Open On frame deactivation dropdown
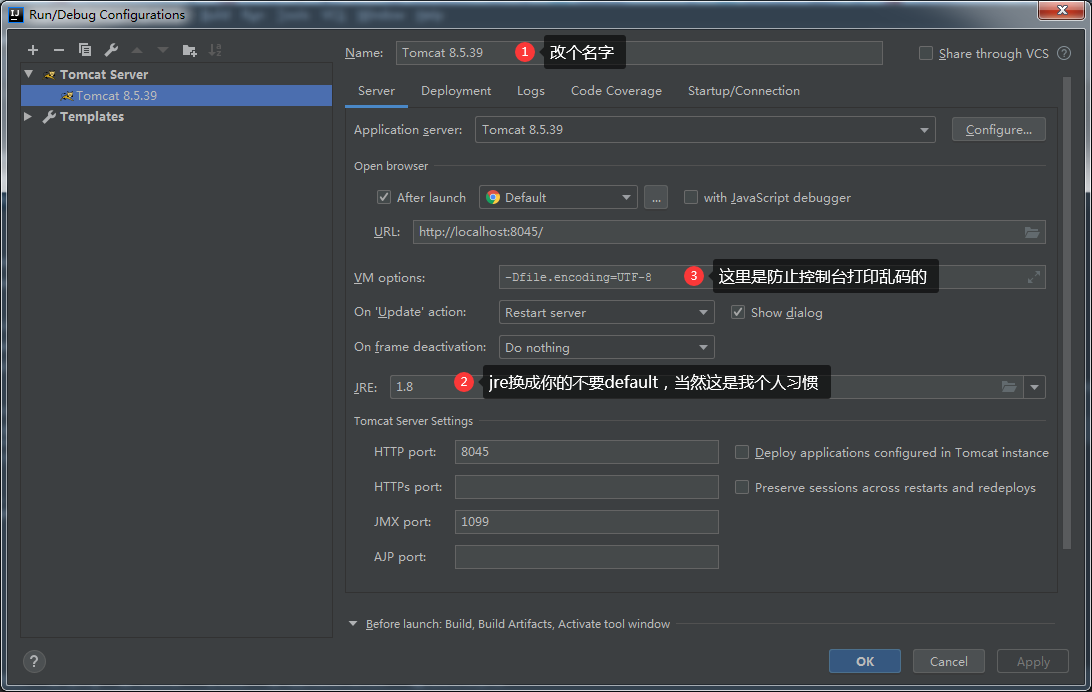This screenshot has height=692, width=1092. tap(607, 347)
